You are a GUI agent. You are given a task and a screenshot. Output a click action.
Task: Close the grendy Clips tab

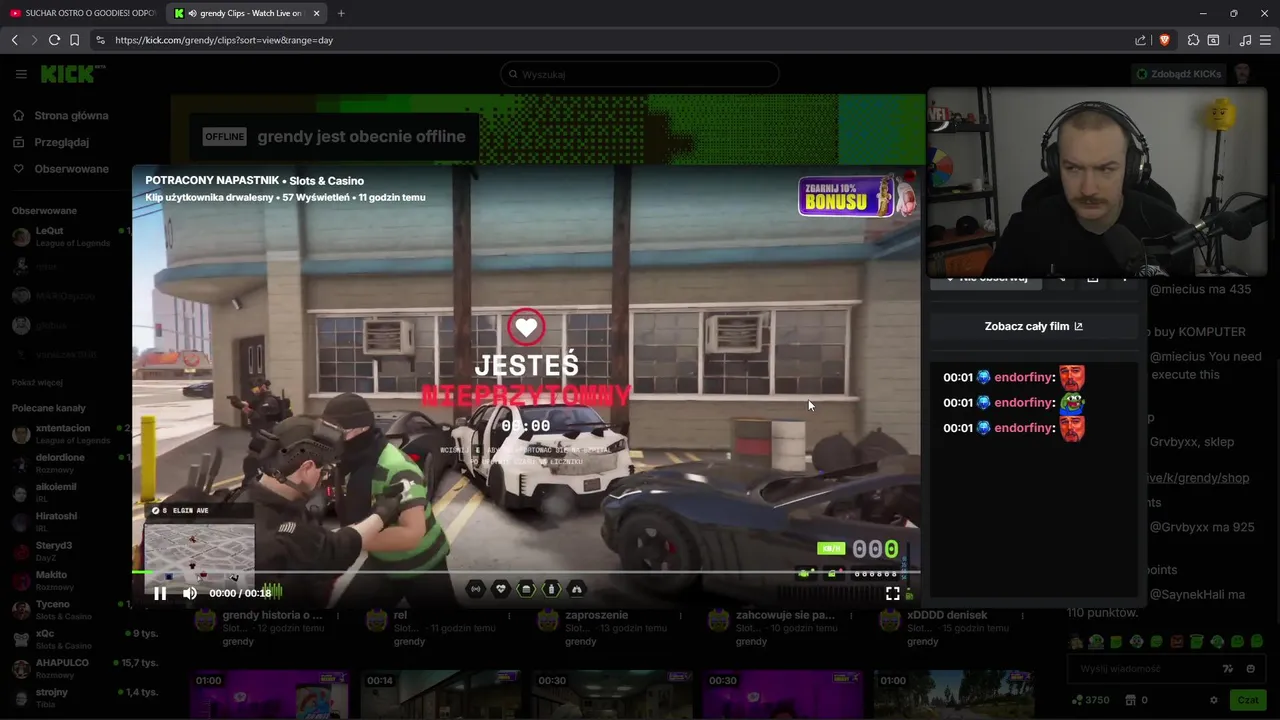tap(317, 13)
